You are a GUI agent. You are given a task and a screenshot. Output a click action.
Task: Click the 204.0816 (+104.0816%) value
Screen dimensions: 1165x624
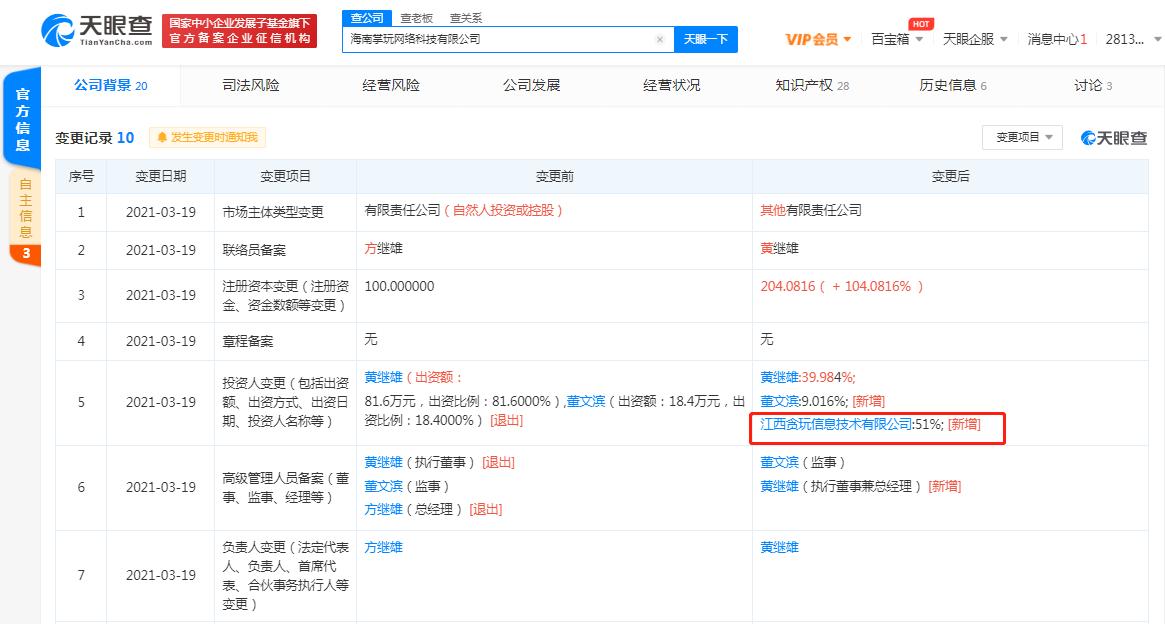842,286
